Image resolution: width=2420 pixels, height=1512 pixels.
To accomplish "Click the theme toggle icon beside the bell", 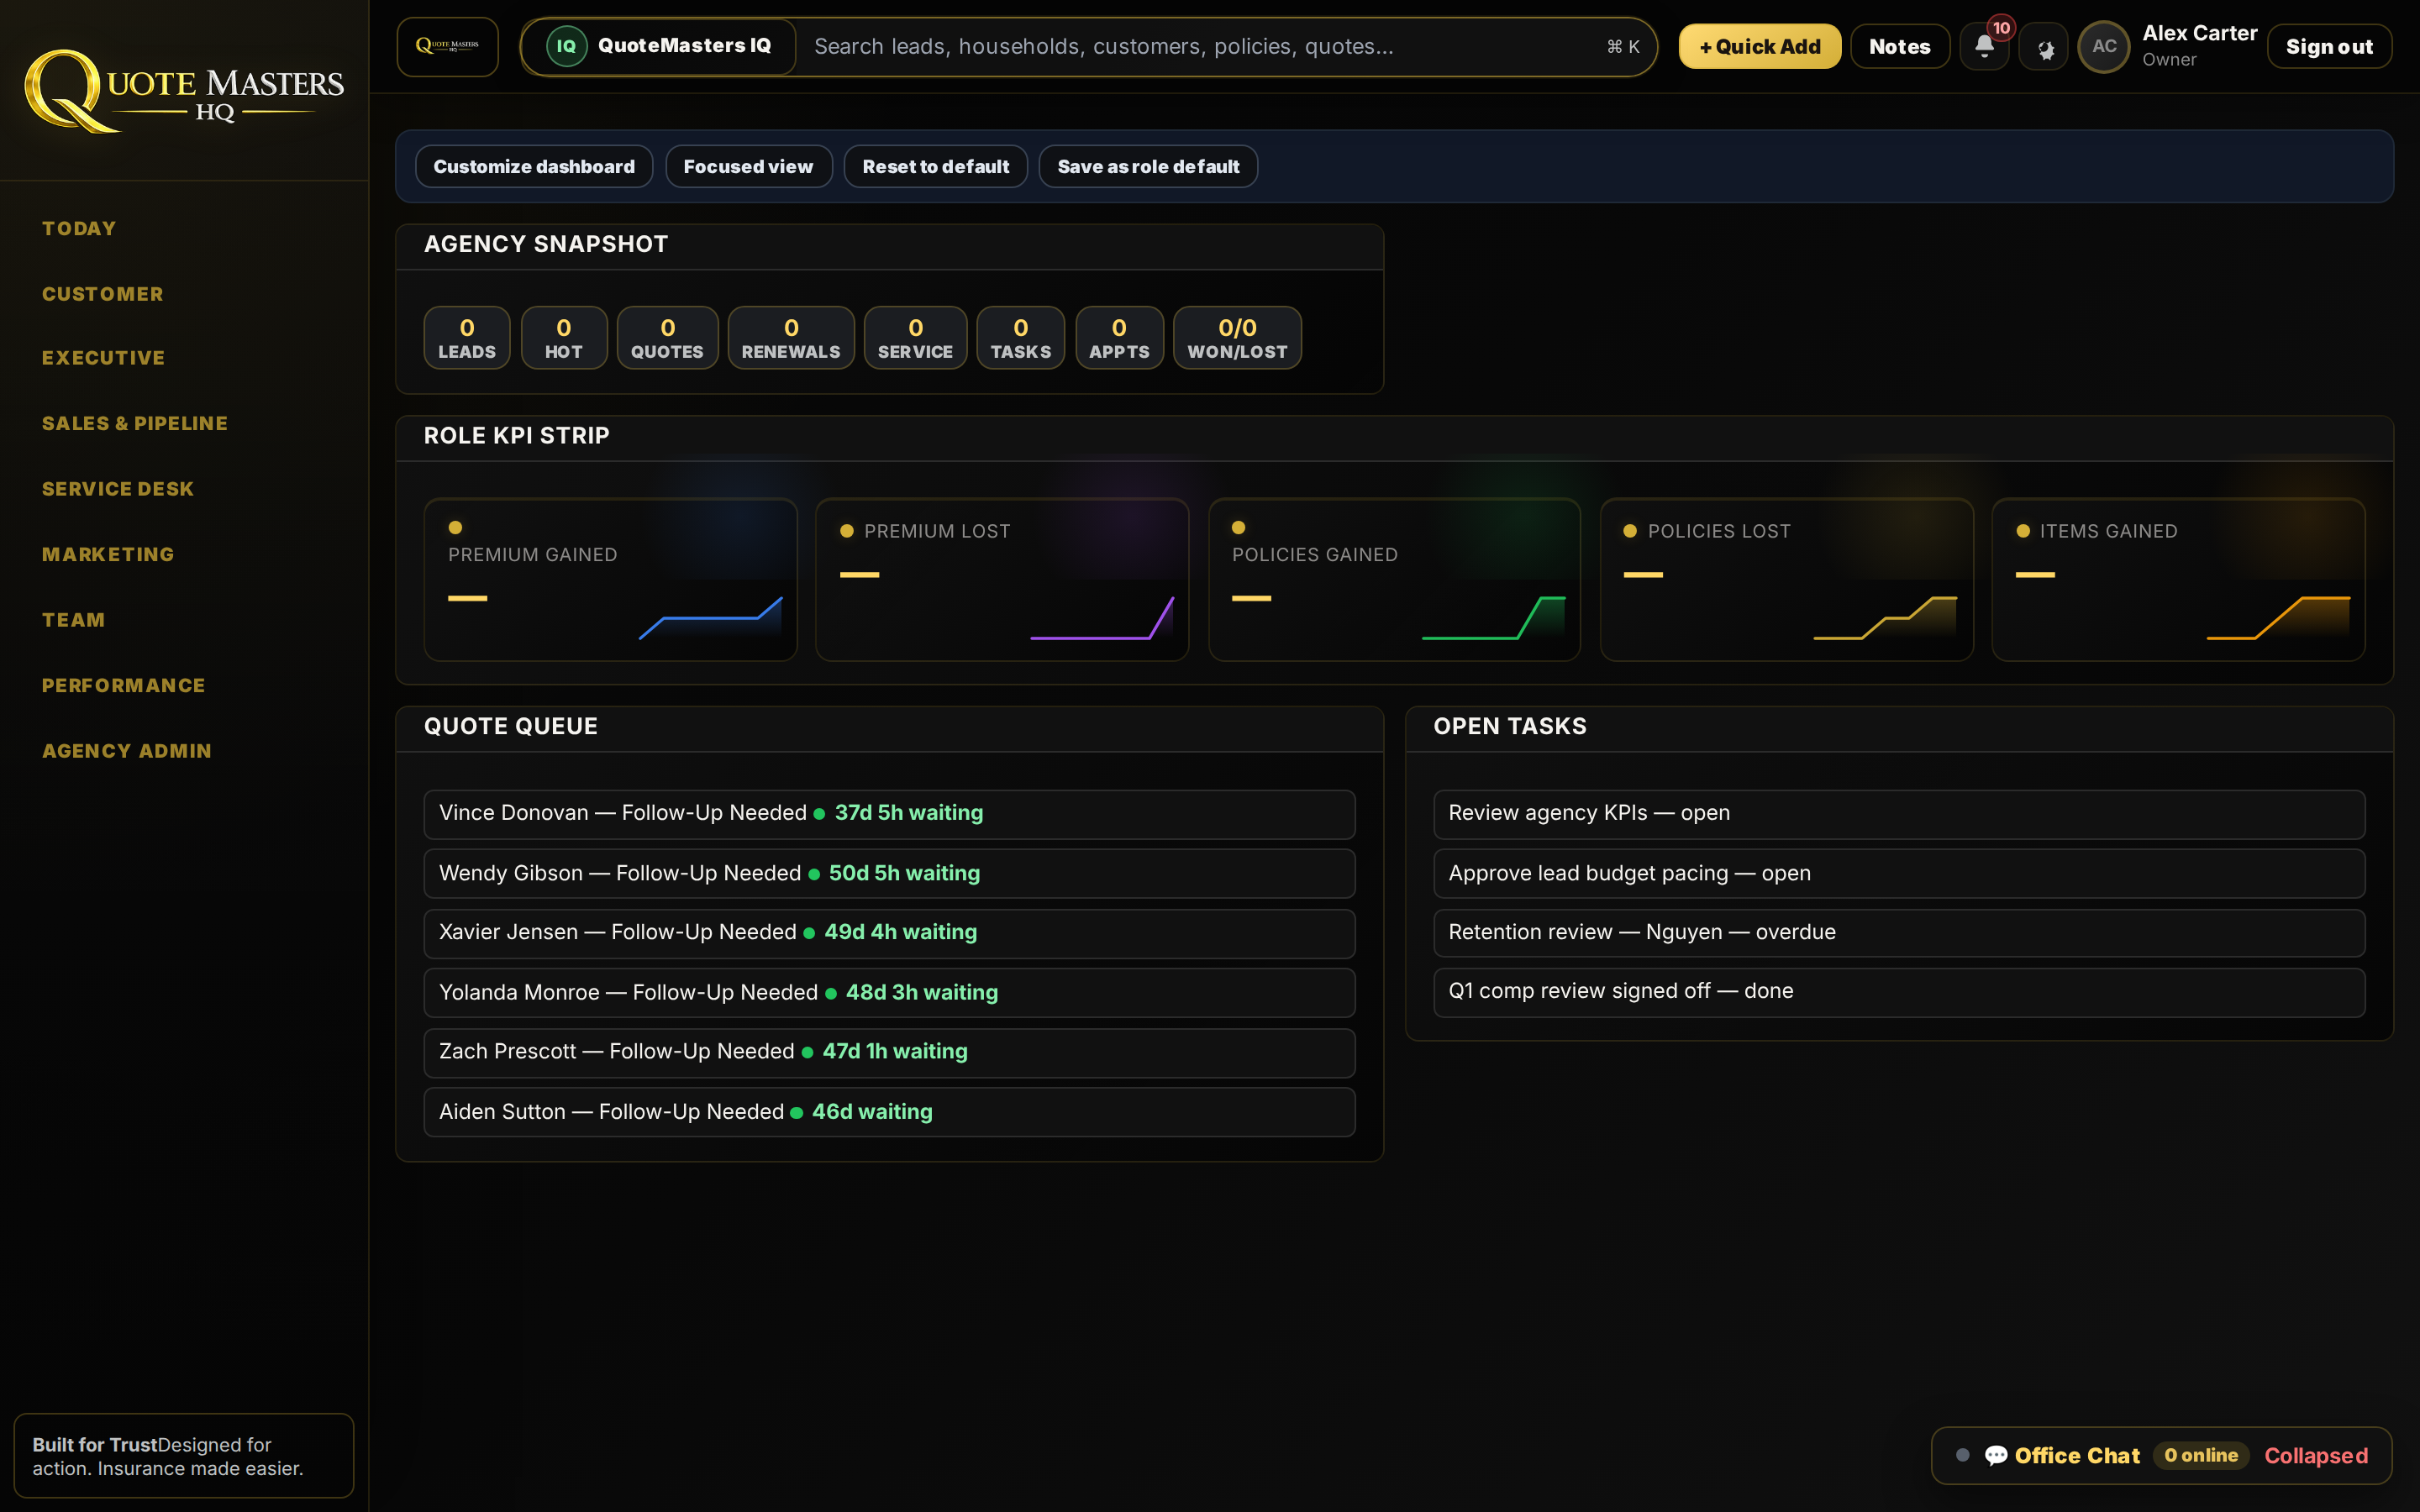I will pyautogui.click(x=2044, y=47).
